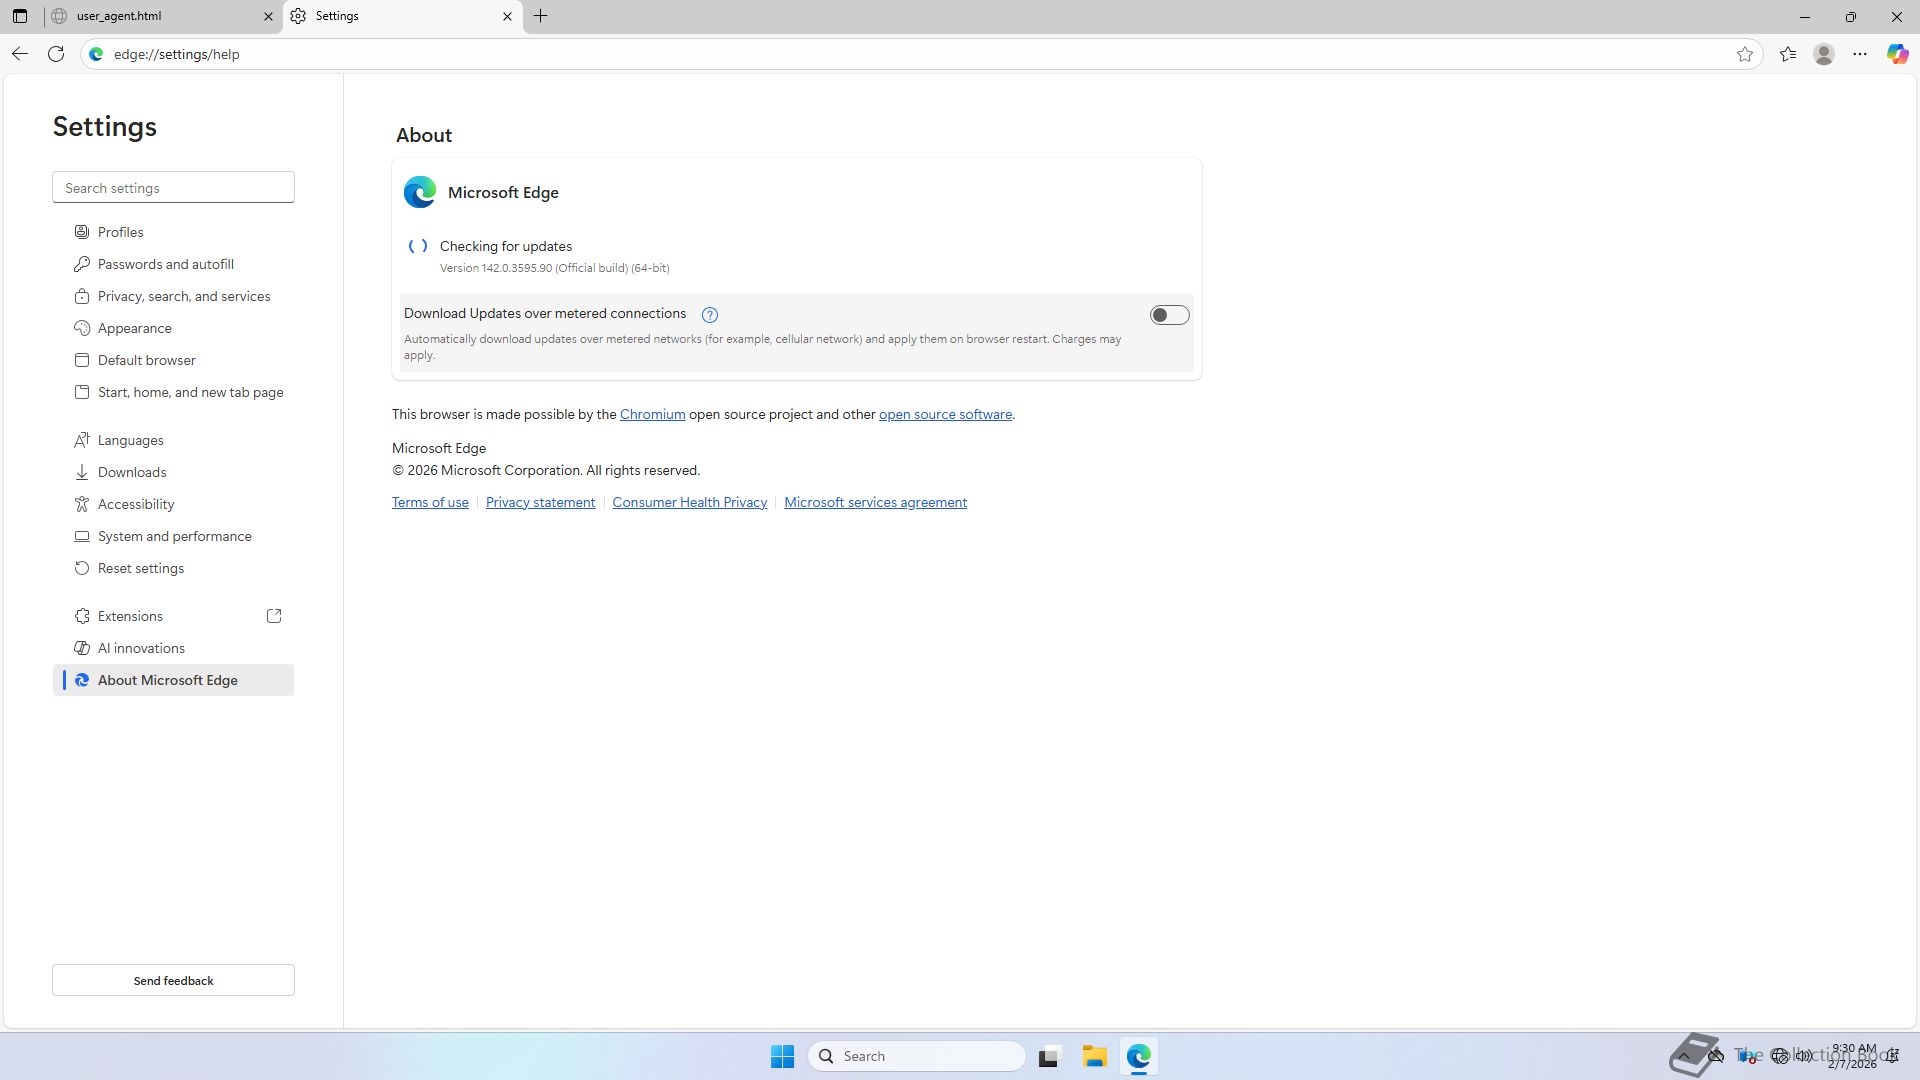This screenshot has width=1920, height=1080.
Task: Click the Copilot icon in the toolbar
Action: pos(1896,54)
